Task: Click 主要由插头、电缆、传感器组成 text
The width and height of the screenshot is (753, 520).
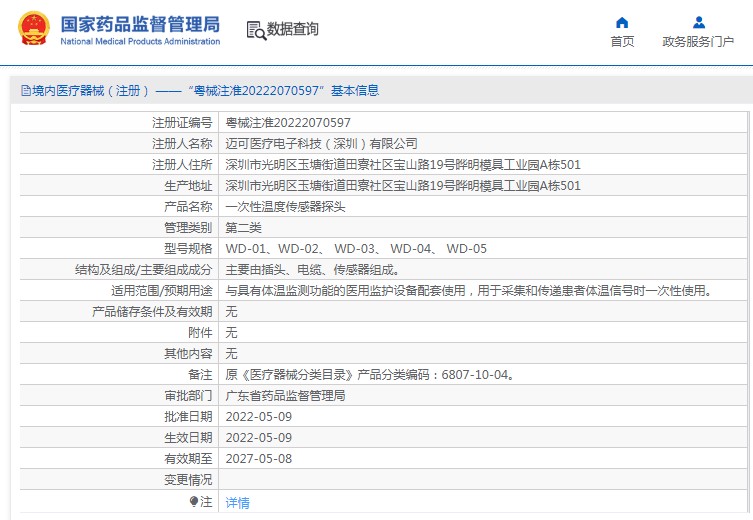Action: point(313,270)
